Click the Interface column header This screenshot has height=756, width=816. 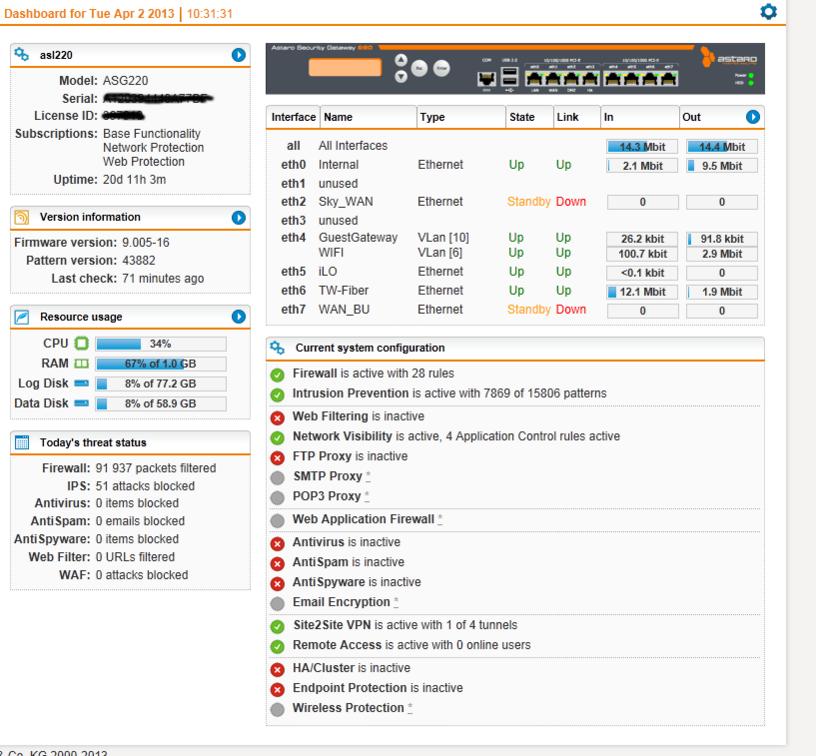294,117
